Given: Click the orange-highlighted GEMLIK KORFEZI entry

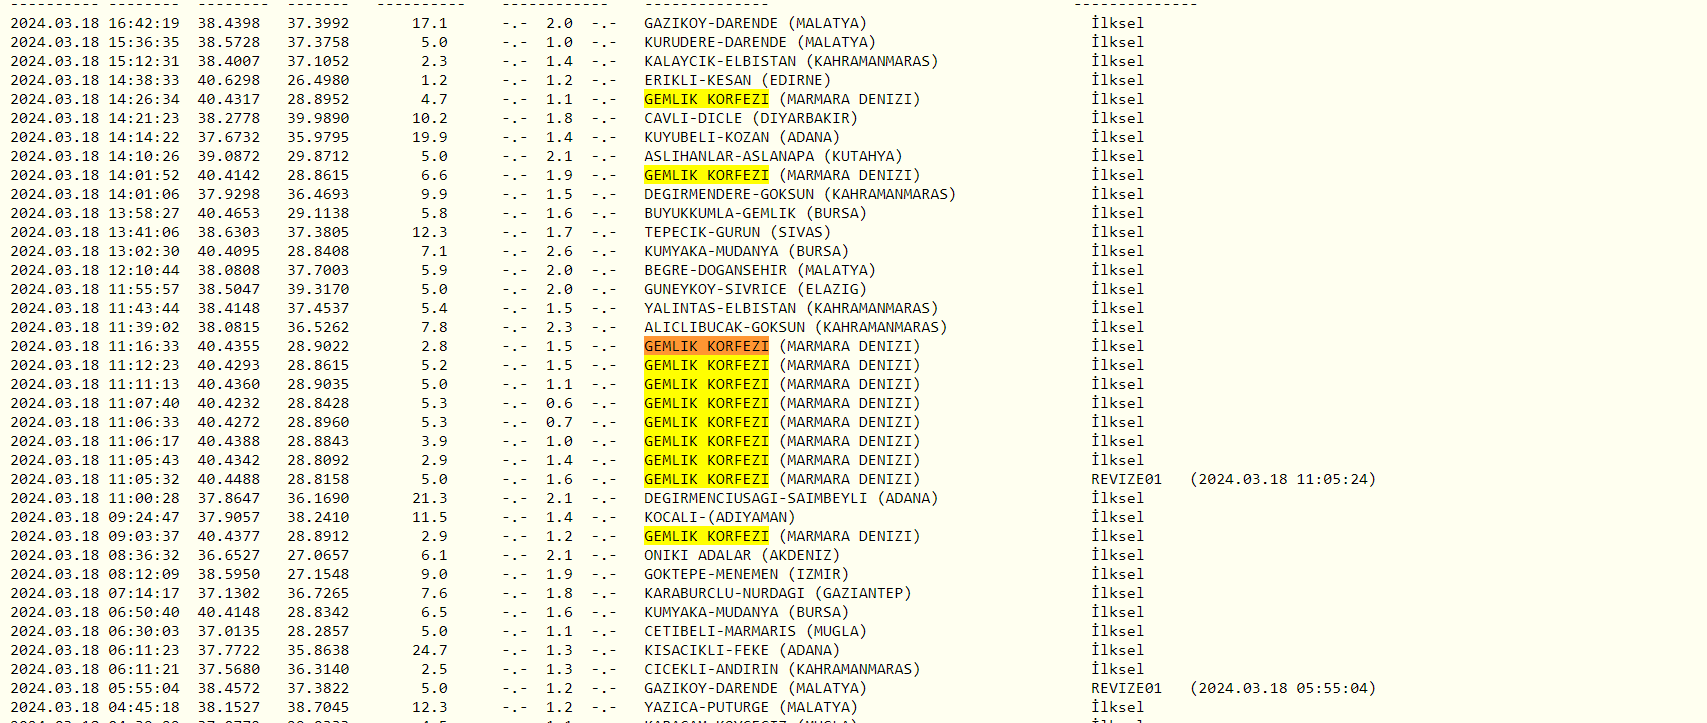Looking at the screenshot, I should [706, 346].
